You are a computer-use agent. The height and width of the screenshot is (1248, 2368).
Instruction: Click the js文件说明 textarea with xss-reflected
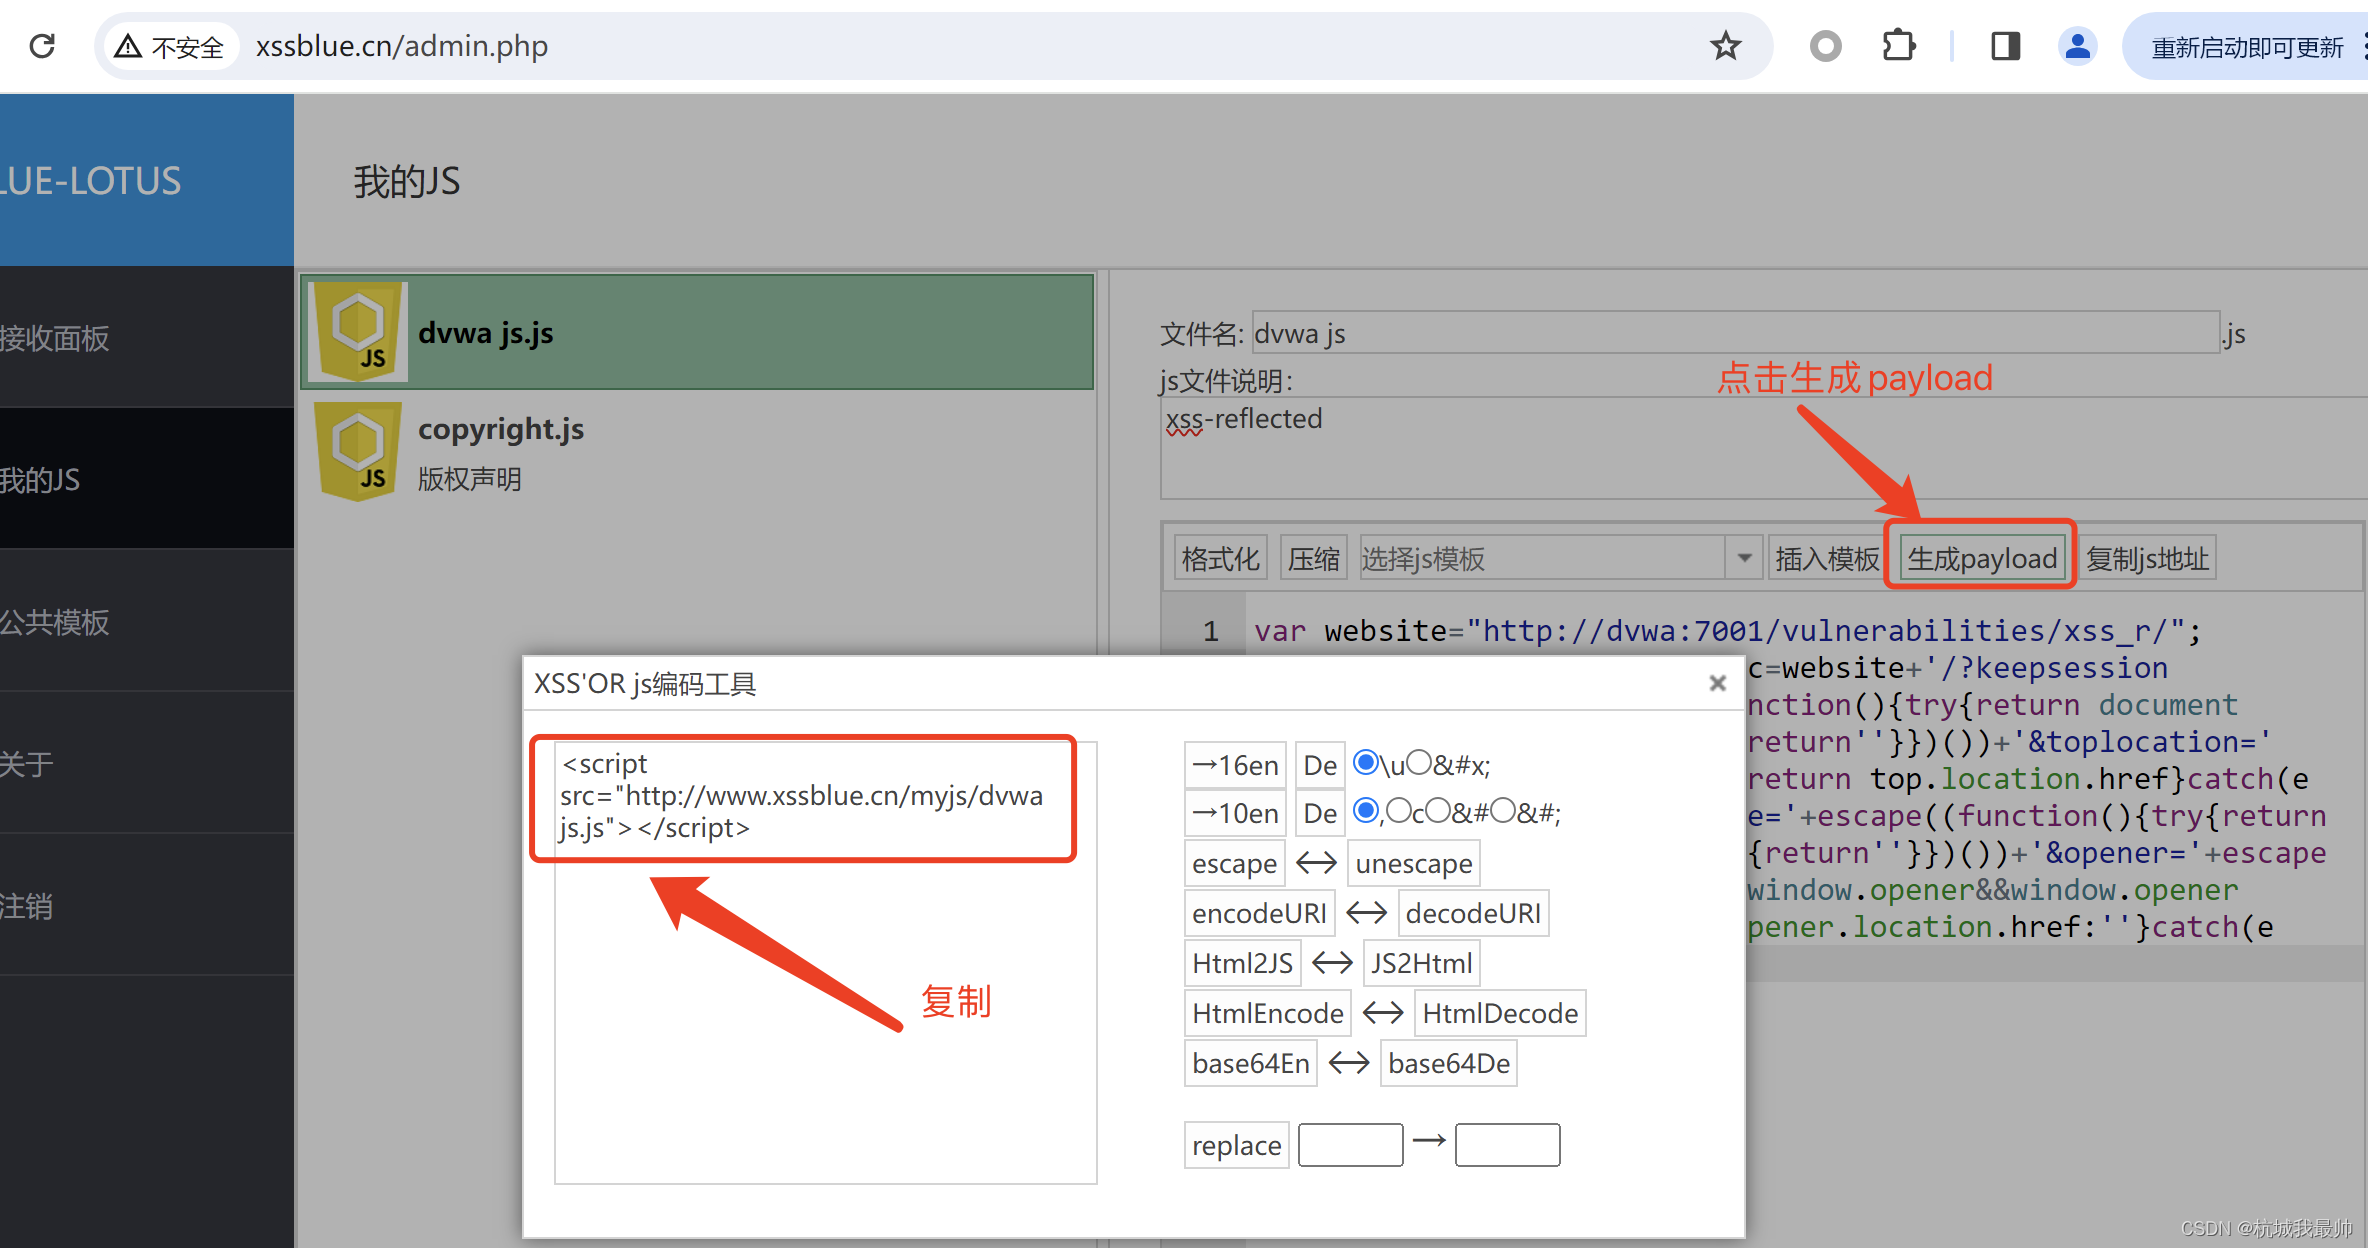coord(1764,448)
